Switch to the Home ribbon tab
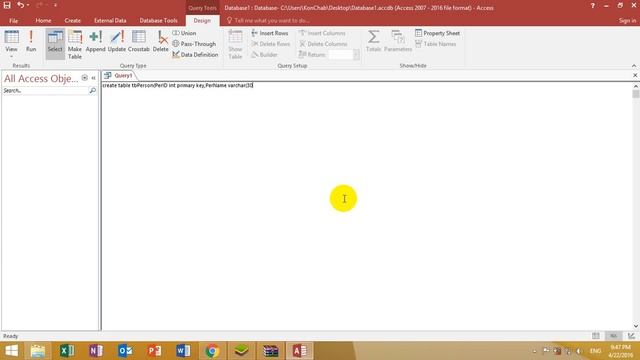This screenshot has width=640, height=360. 43,20
